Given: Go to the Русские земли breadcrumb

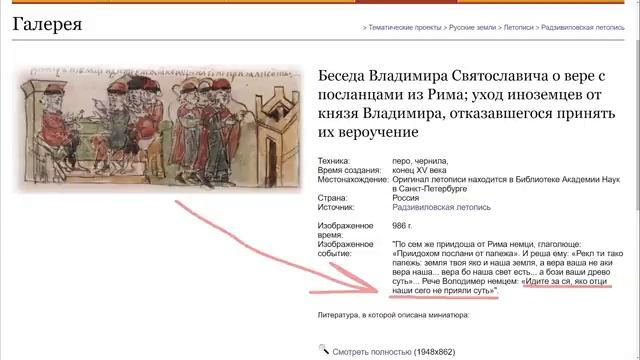Looking at the screenshot, I should point(472,28).
